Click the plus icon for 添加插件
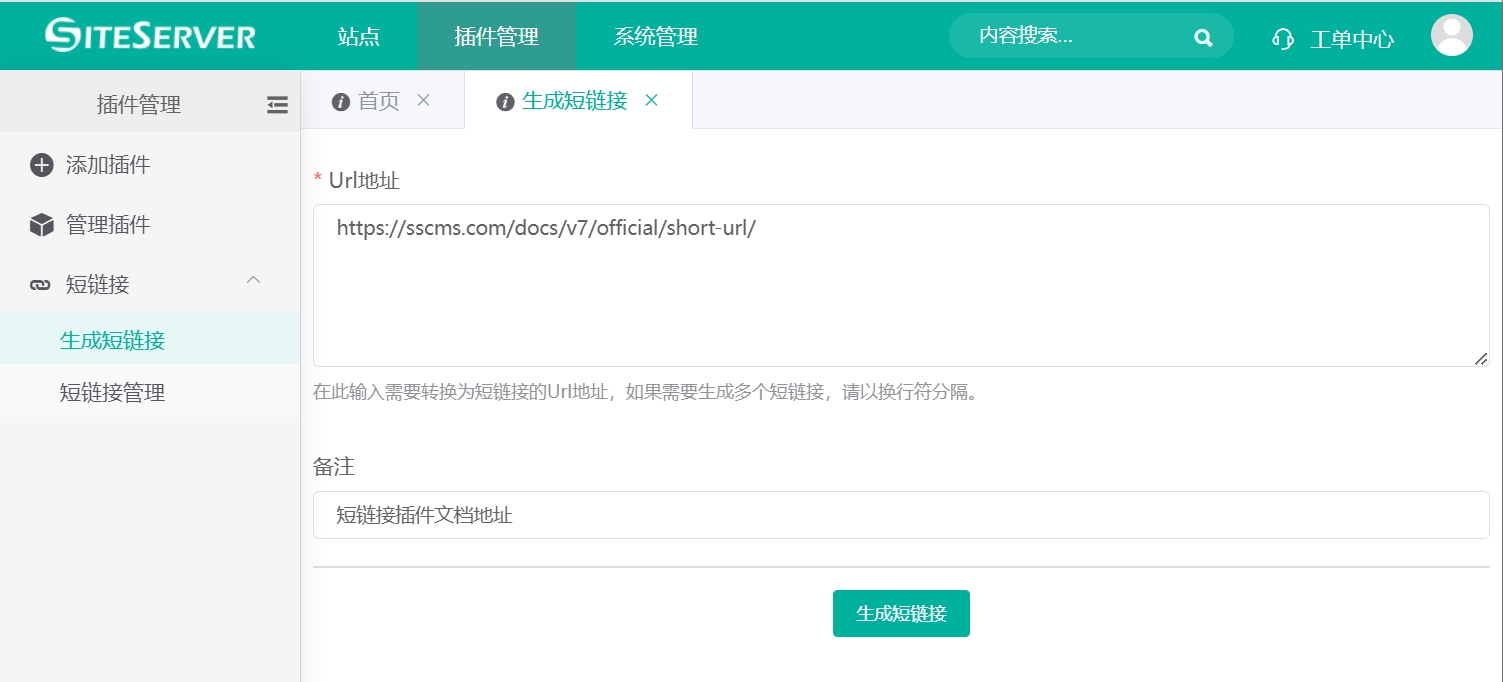 41,165
